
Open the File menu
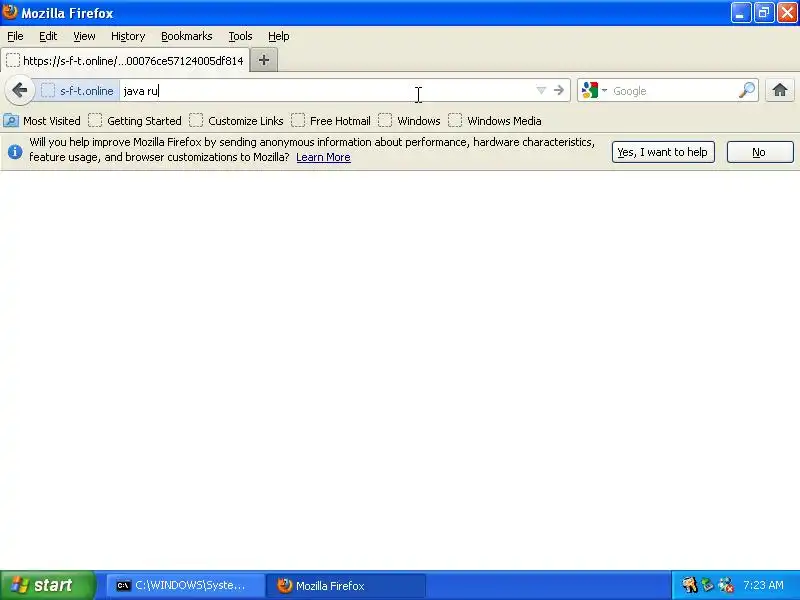tap(15, 36)
